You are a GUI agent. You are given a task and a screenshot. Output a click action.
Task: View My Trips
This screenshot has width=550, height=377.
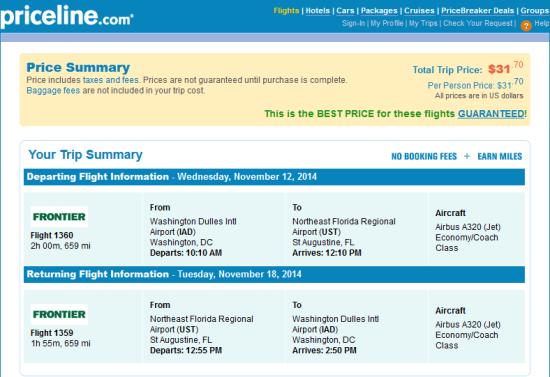pos(423,23)
